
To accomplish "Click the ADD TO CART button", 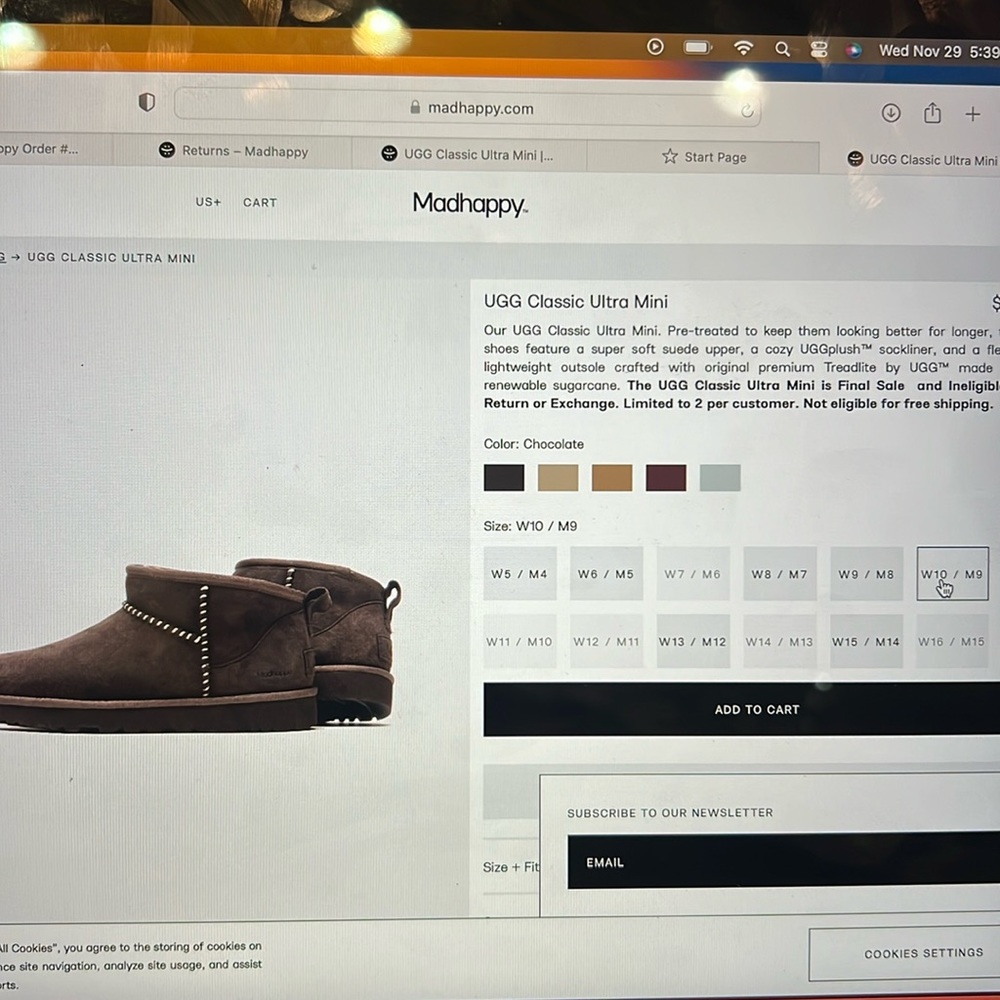I will pyautogui.click(x=742, y=709).
